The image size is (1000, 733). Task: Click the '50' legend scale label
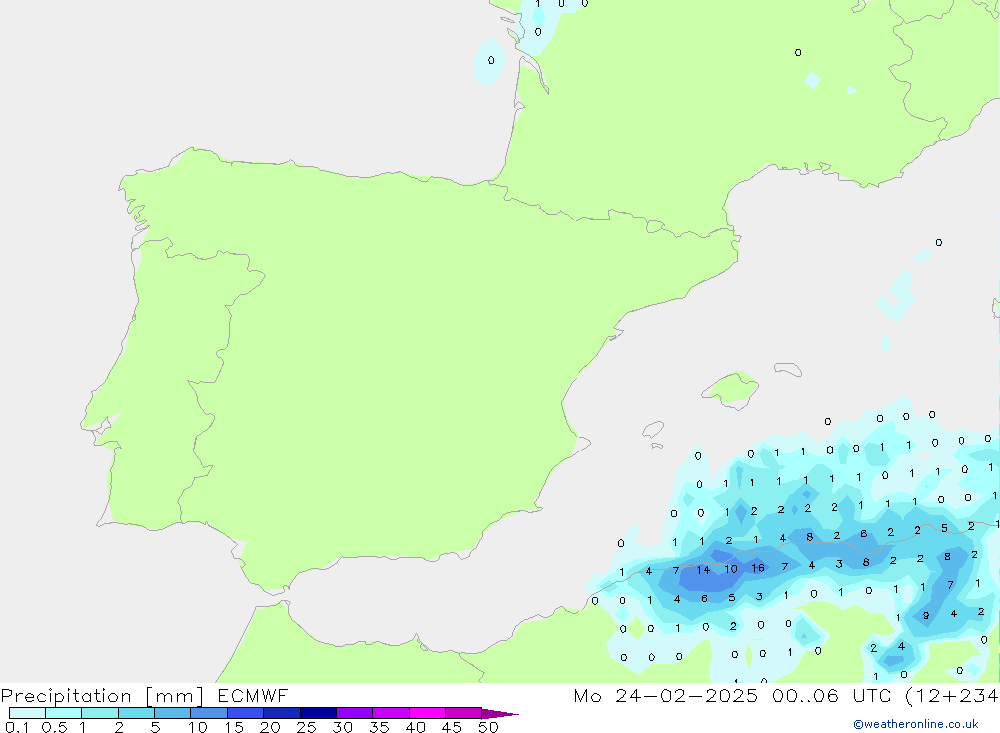tap(488, 727)
